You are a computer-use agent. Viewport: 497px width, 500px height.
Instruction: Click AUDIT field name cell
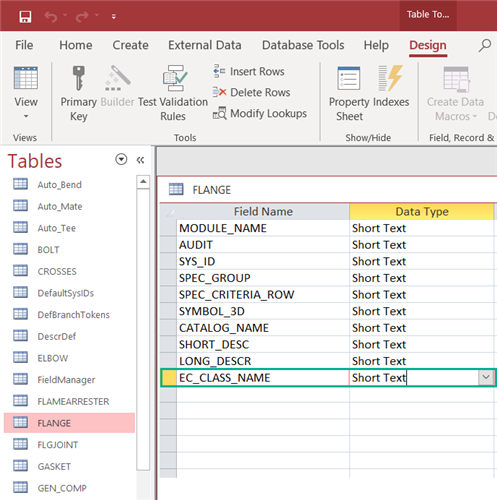point(263,245)
